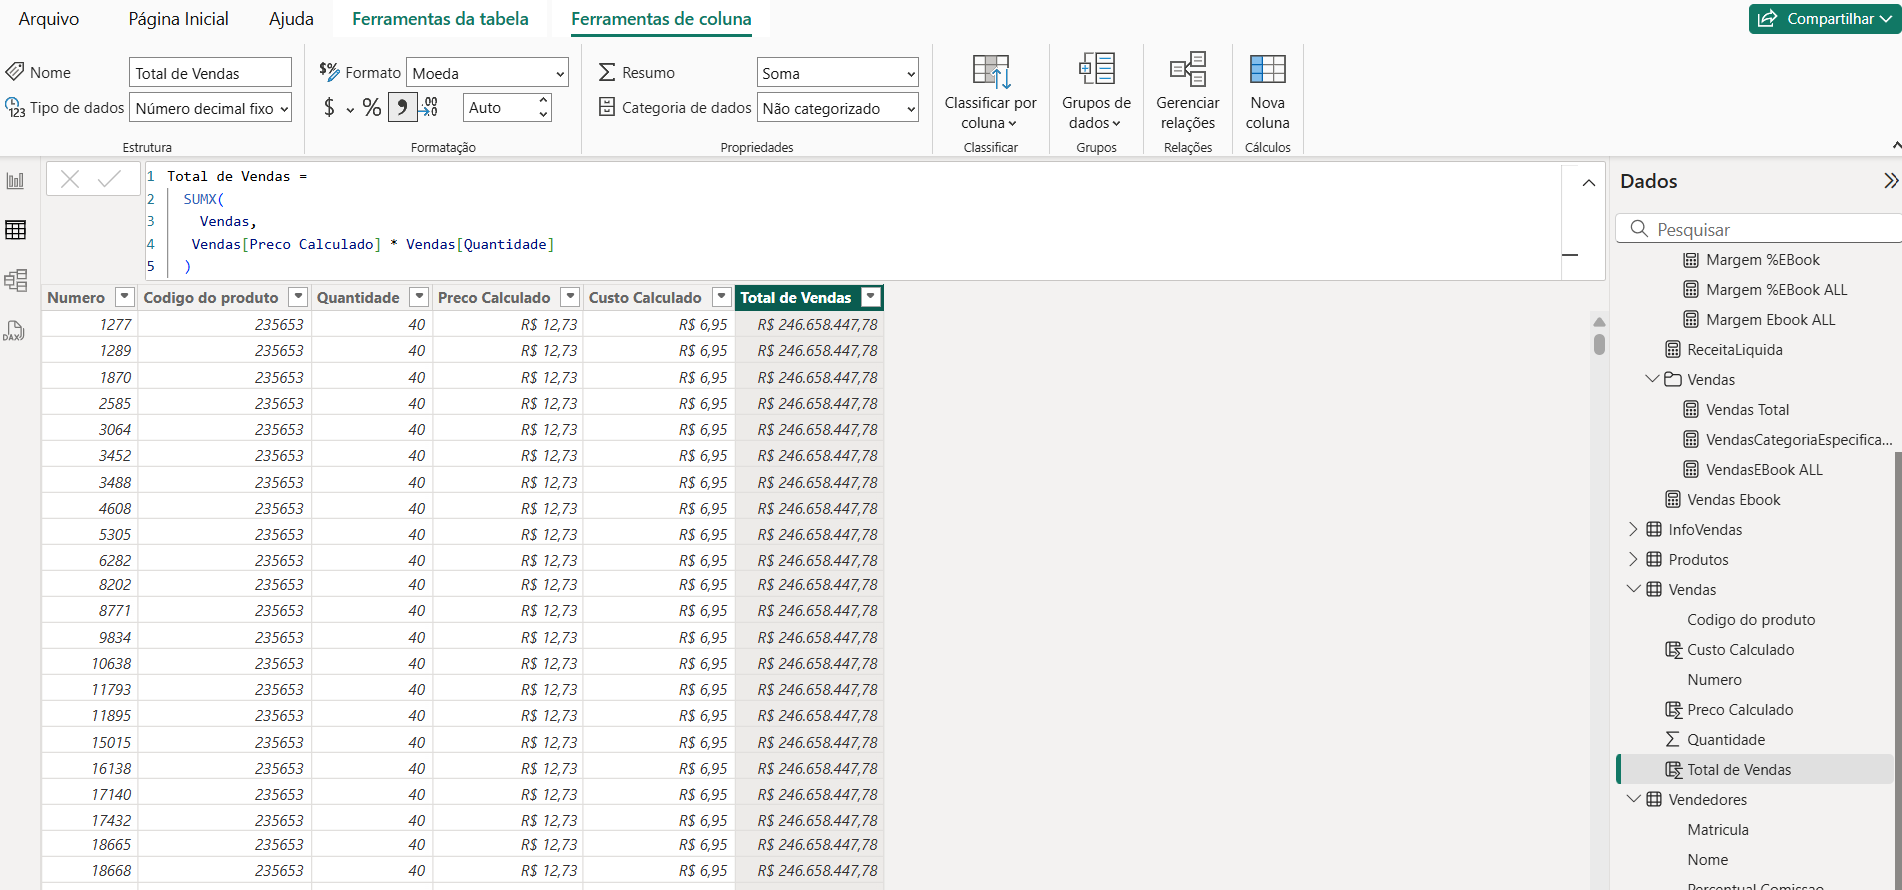Toggle thousands separator comma icon

click(402, 107)
